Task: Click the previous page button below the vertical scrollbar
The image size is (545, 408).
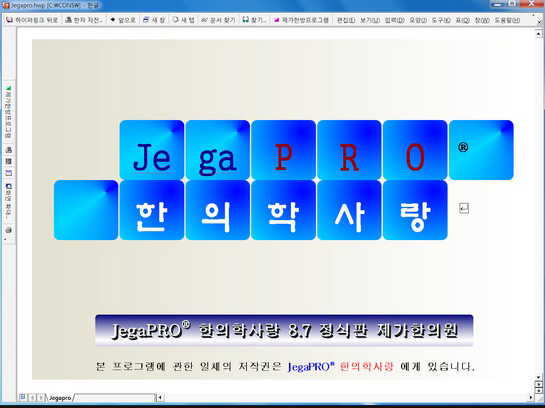Action: (x=538, y=384)
